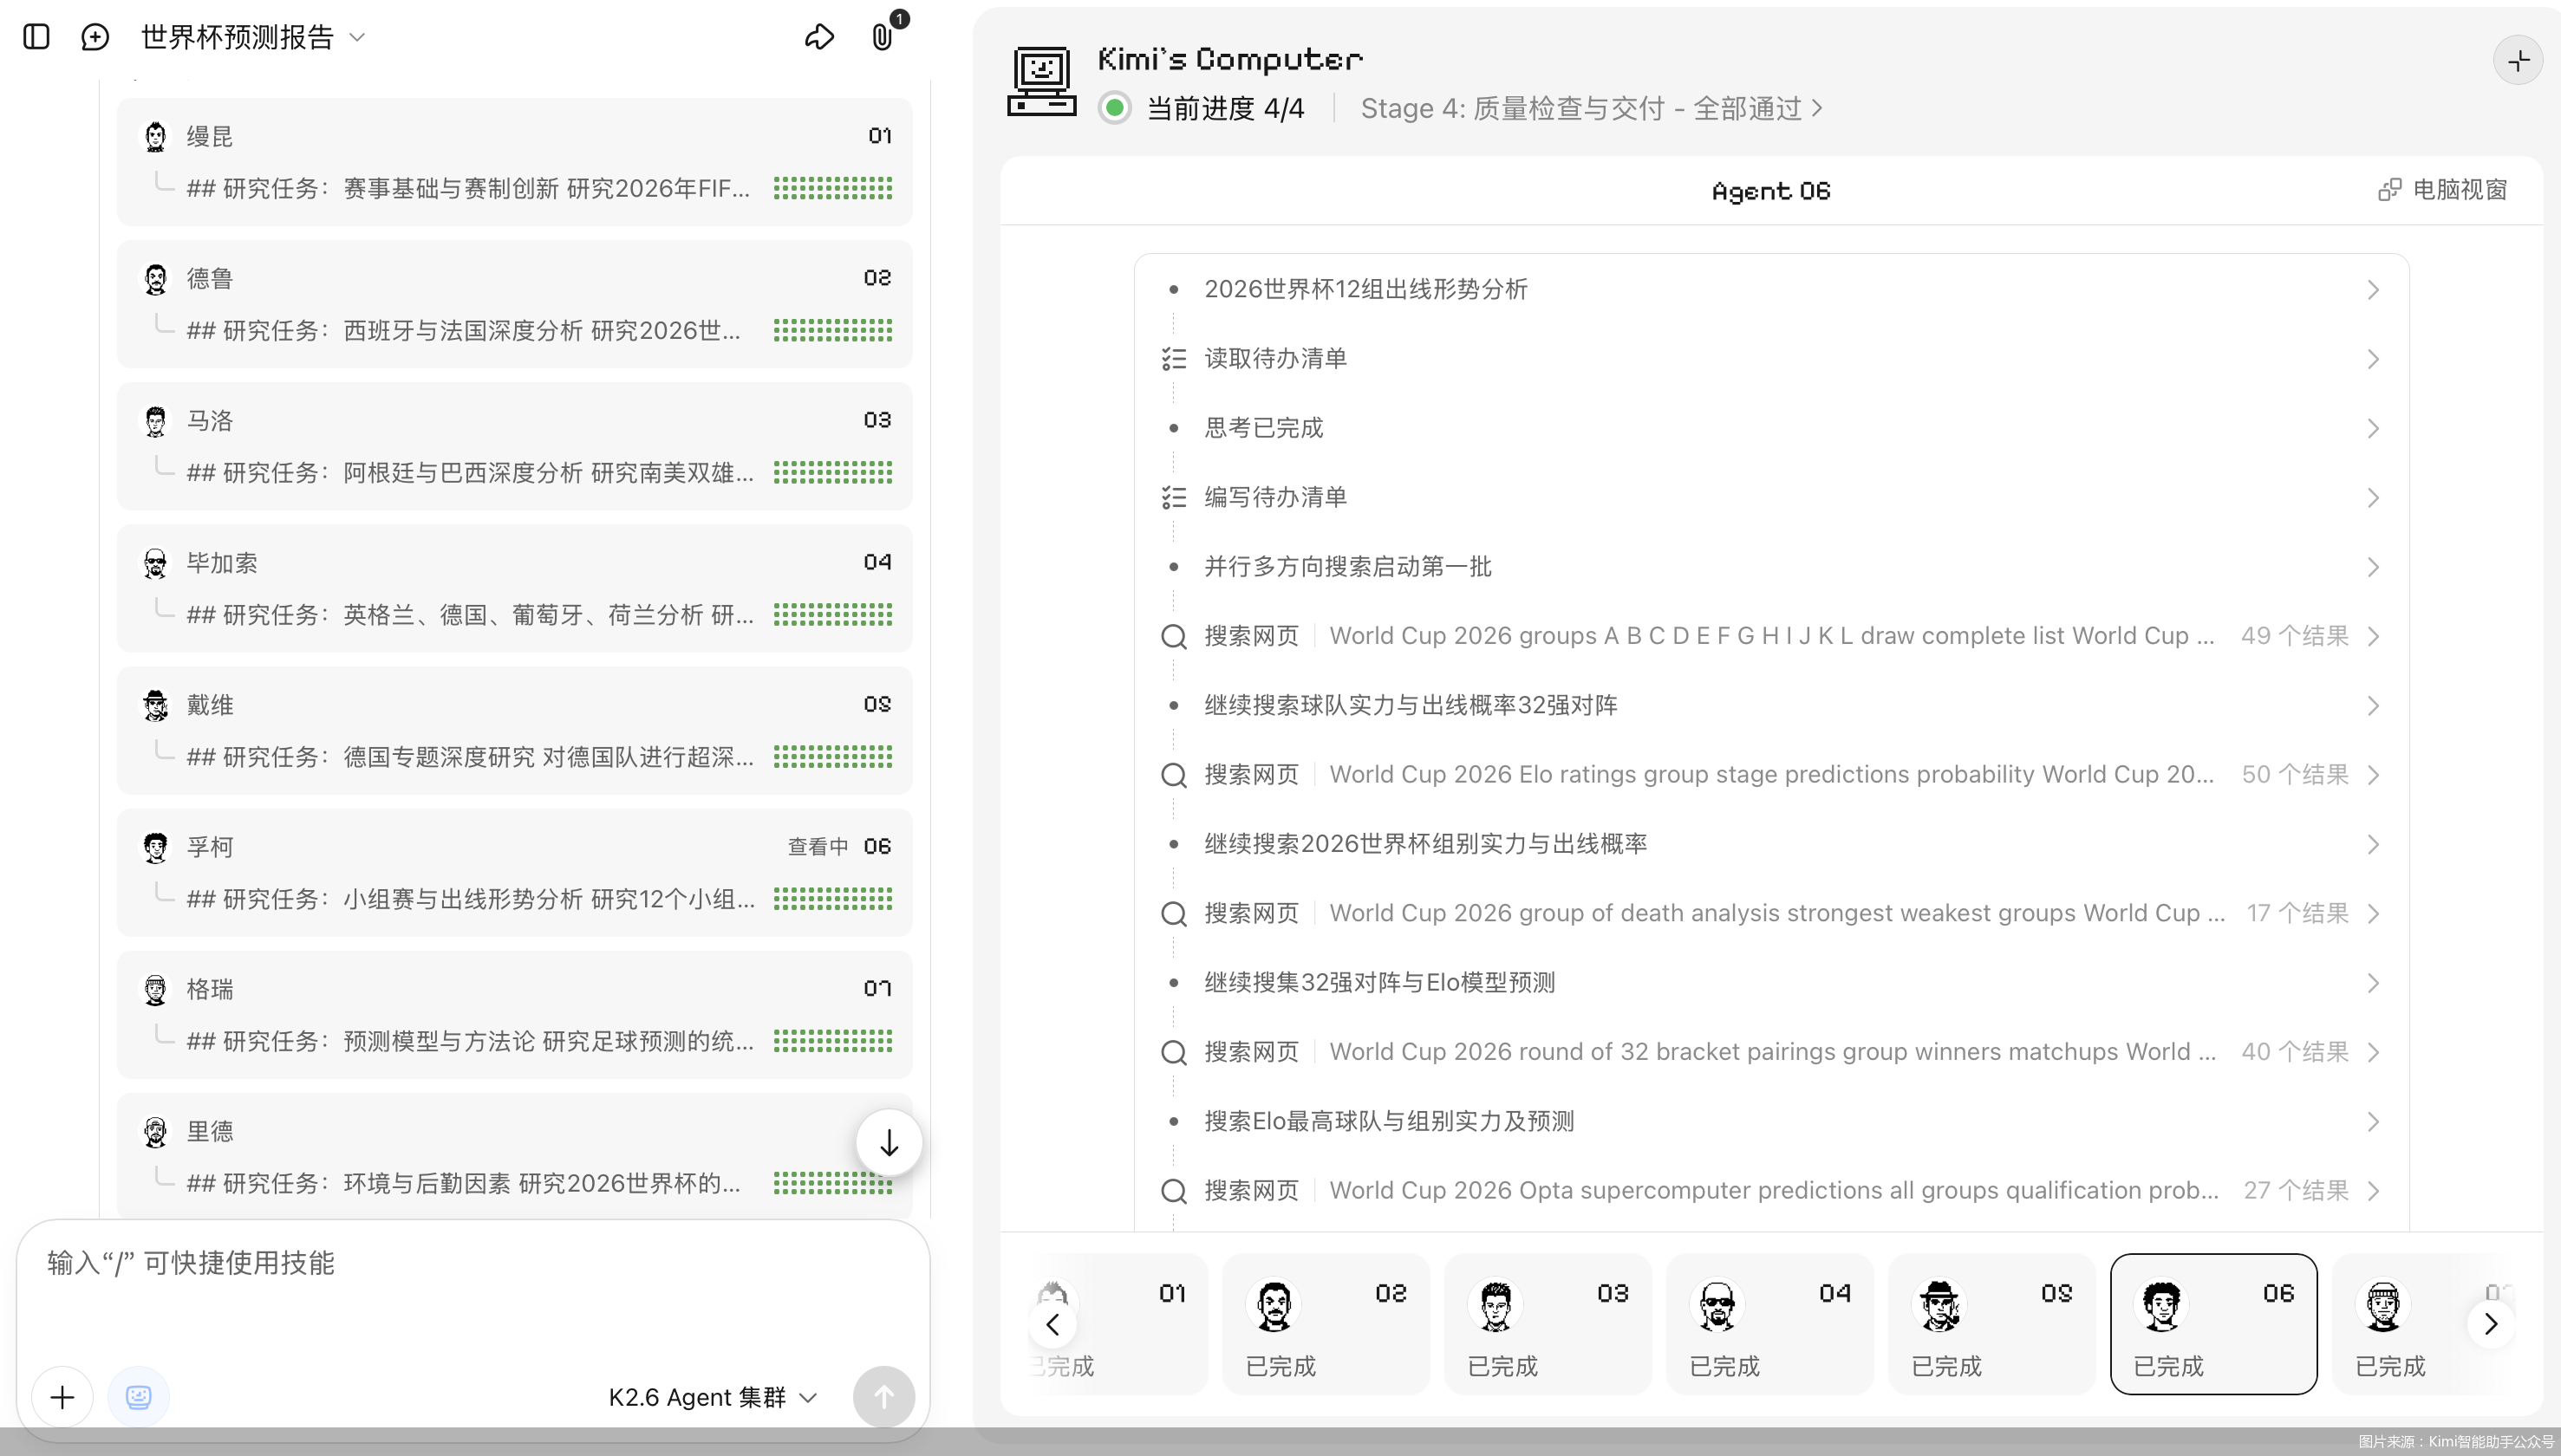Open the 世界杯预测报告 title dropdown
This screenshot has height=1456, width=2561.
(x=254, y=37)
